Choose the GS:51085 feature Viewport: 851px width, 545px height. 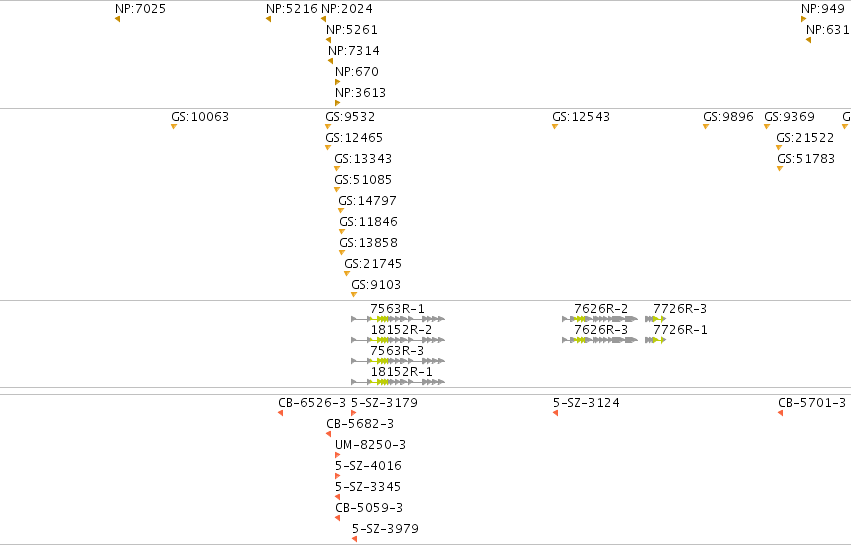[363, 180]
